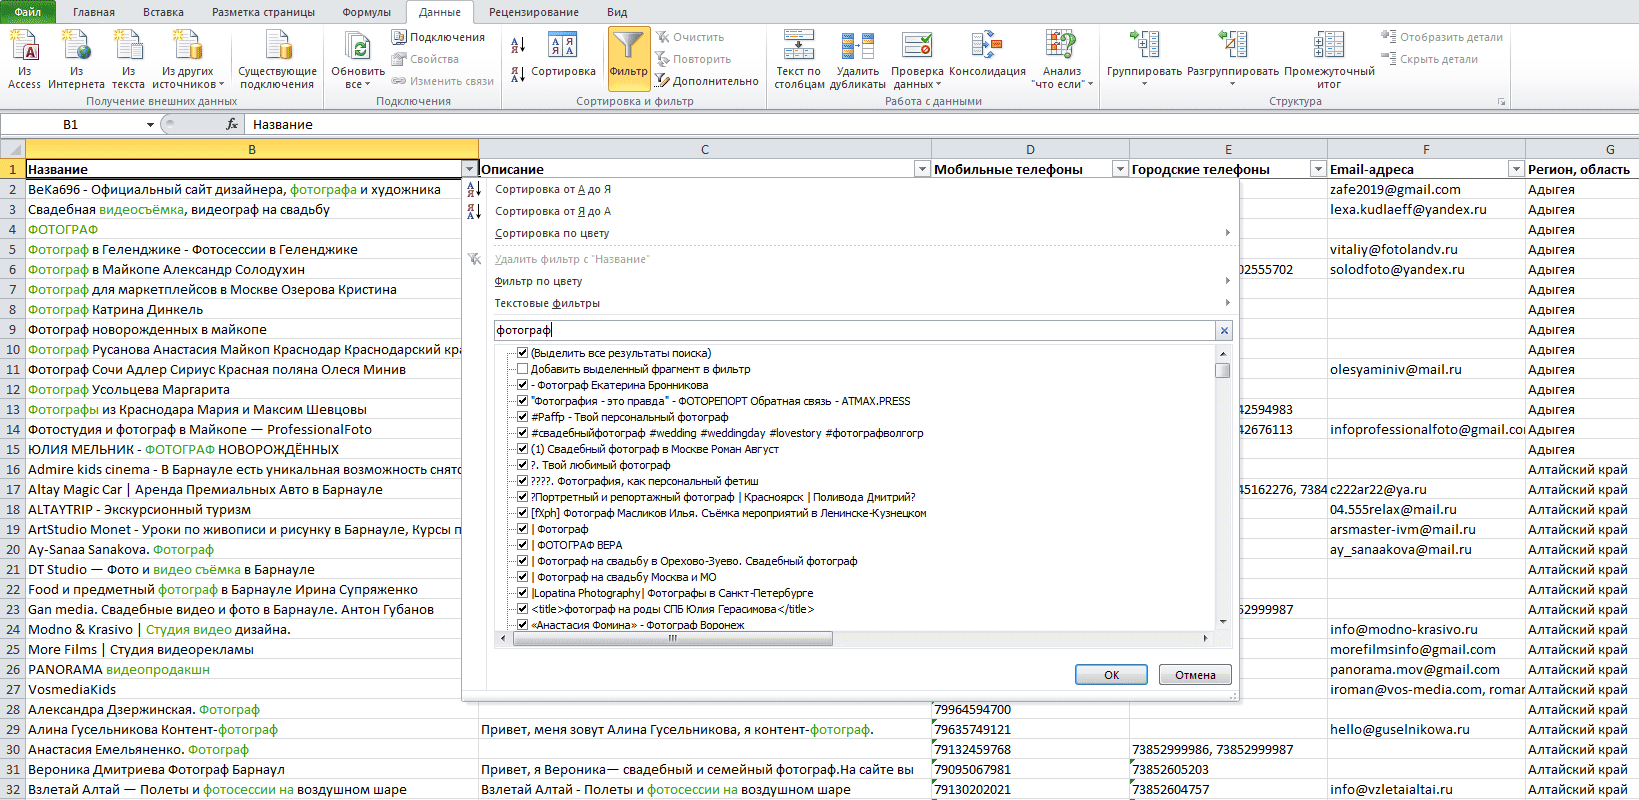
Task: Toggle the Select all search results checkbox
Action: pos(522,353)
